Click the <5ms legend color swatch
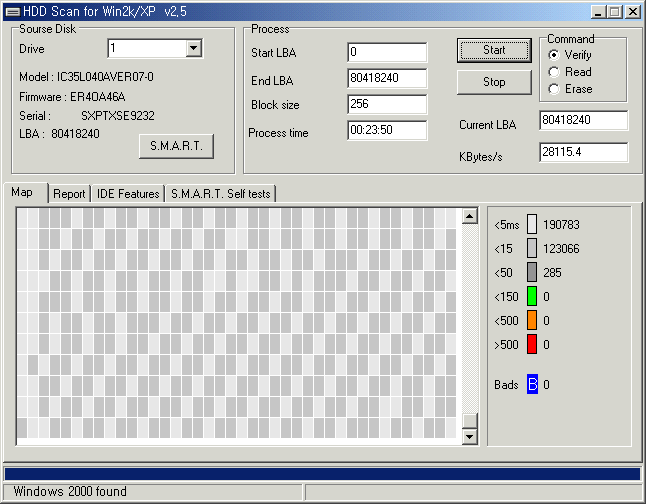The width and height of the screenshot is (646, 504). [532, 224]
